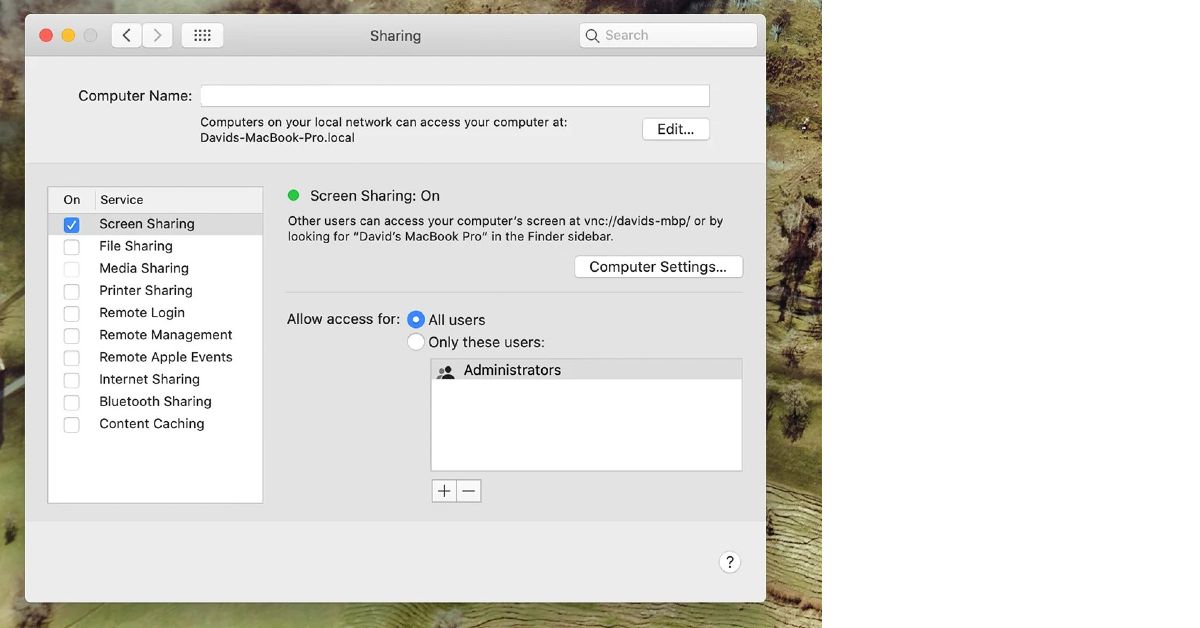Click the back navigation arrow

coord(126,34)
